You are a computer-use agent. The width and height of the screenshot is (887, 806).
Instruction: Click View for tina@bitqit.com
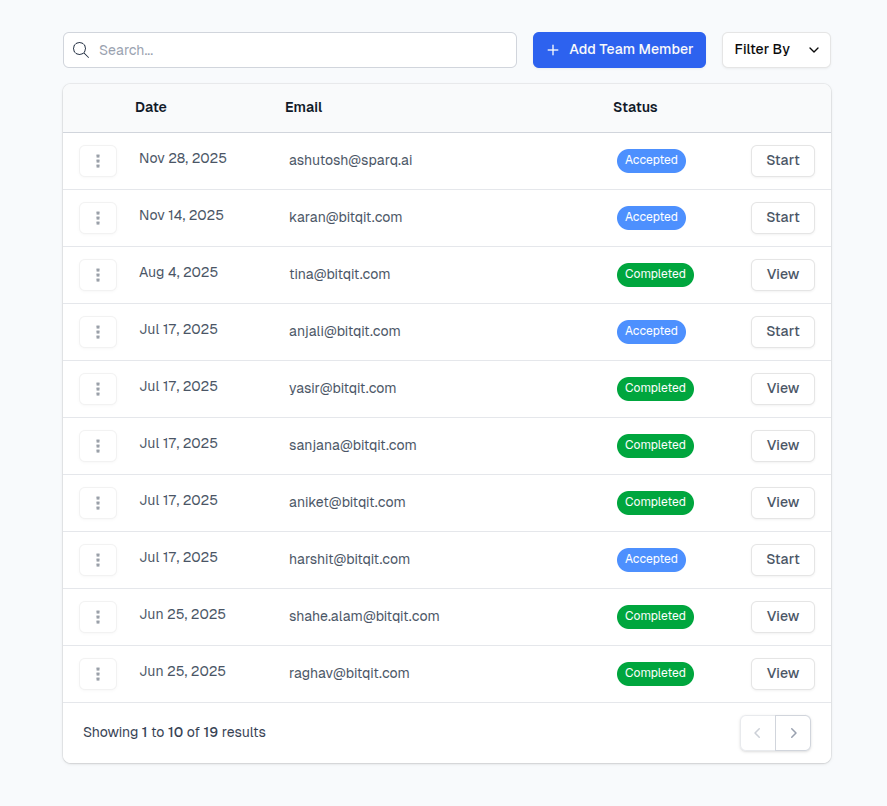point(782,275)
